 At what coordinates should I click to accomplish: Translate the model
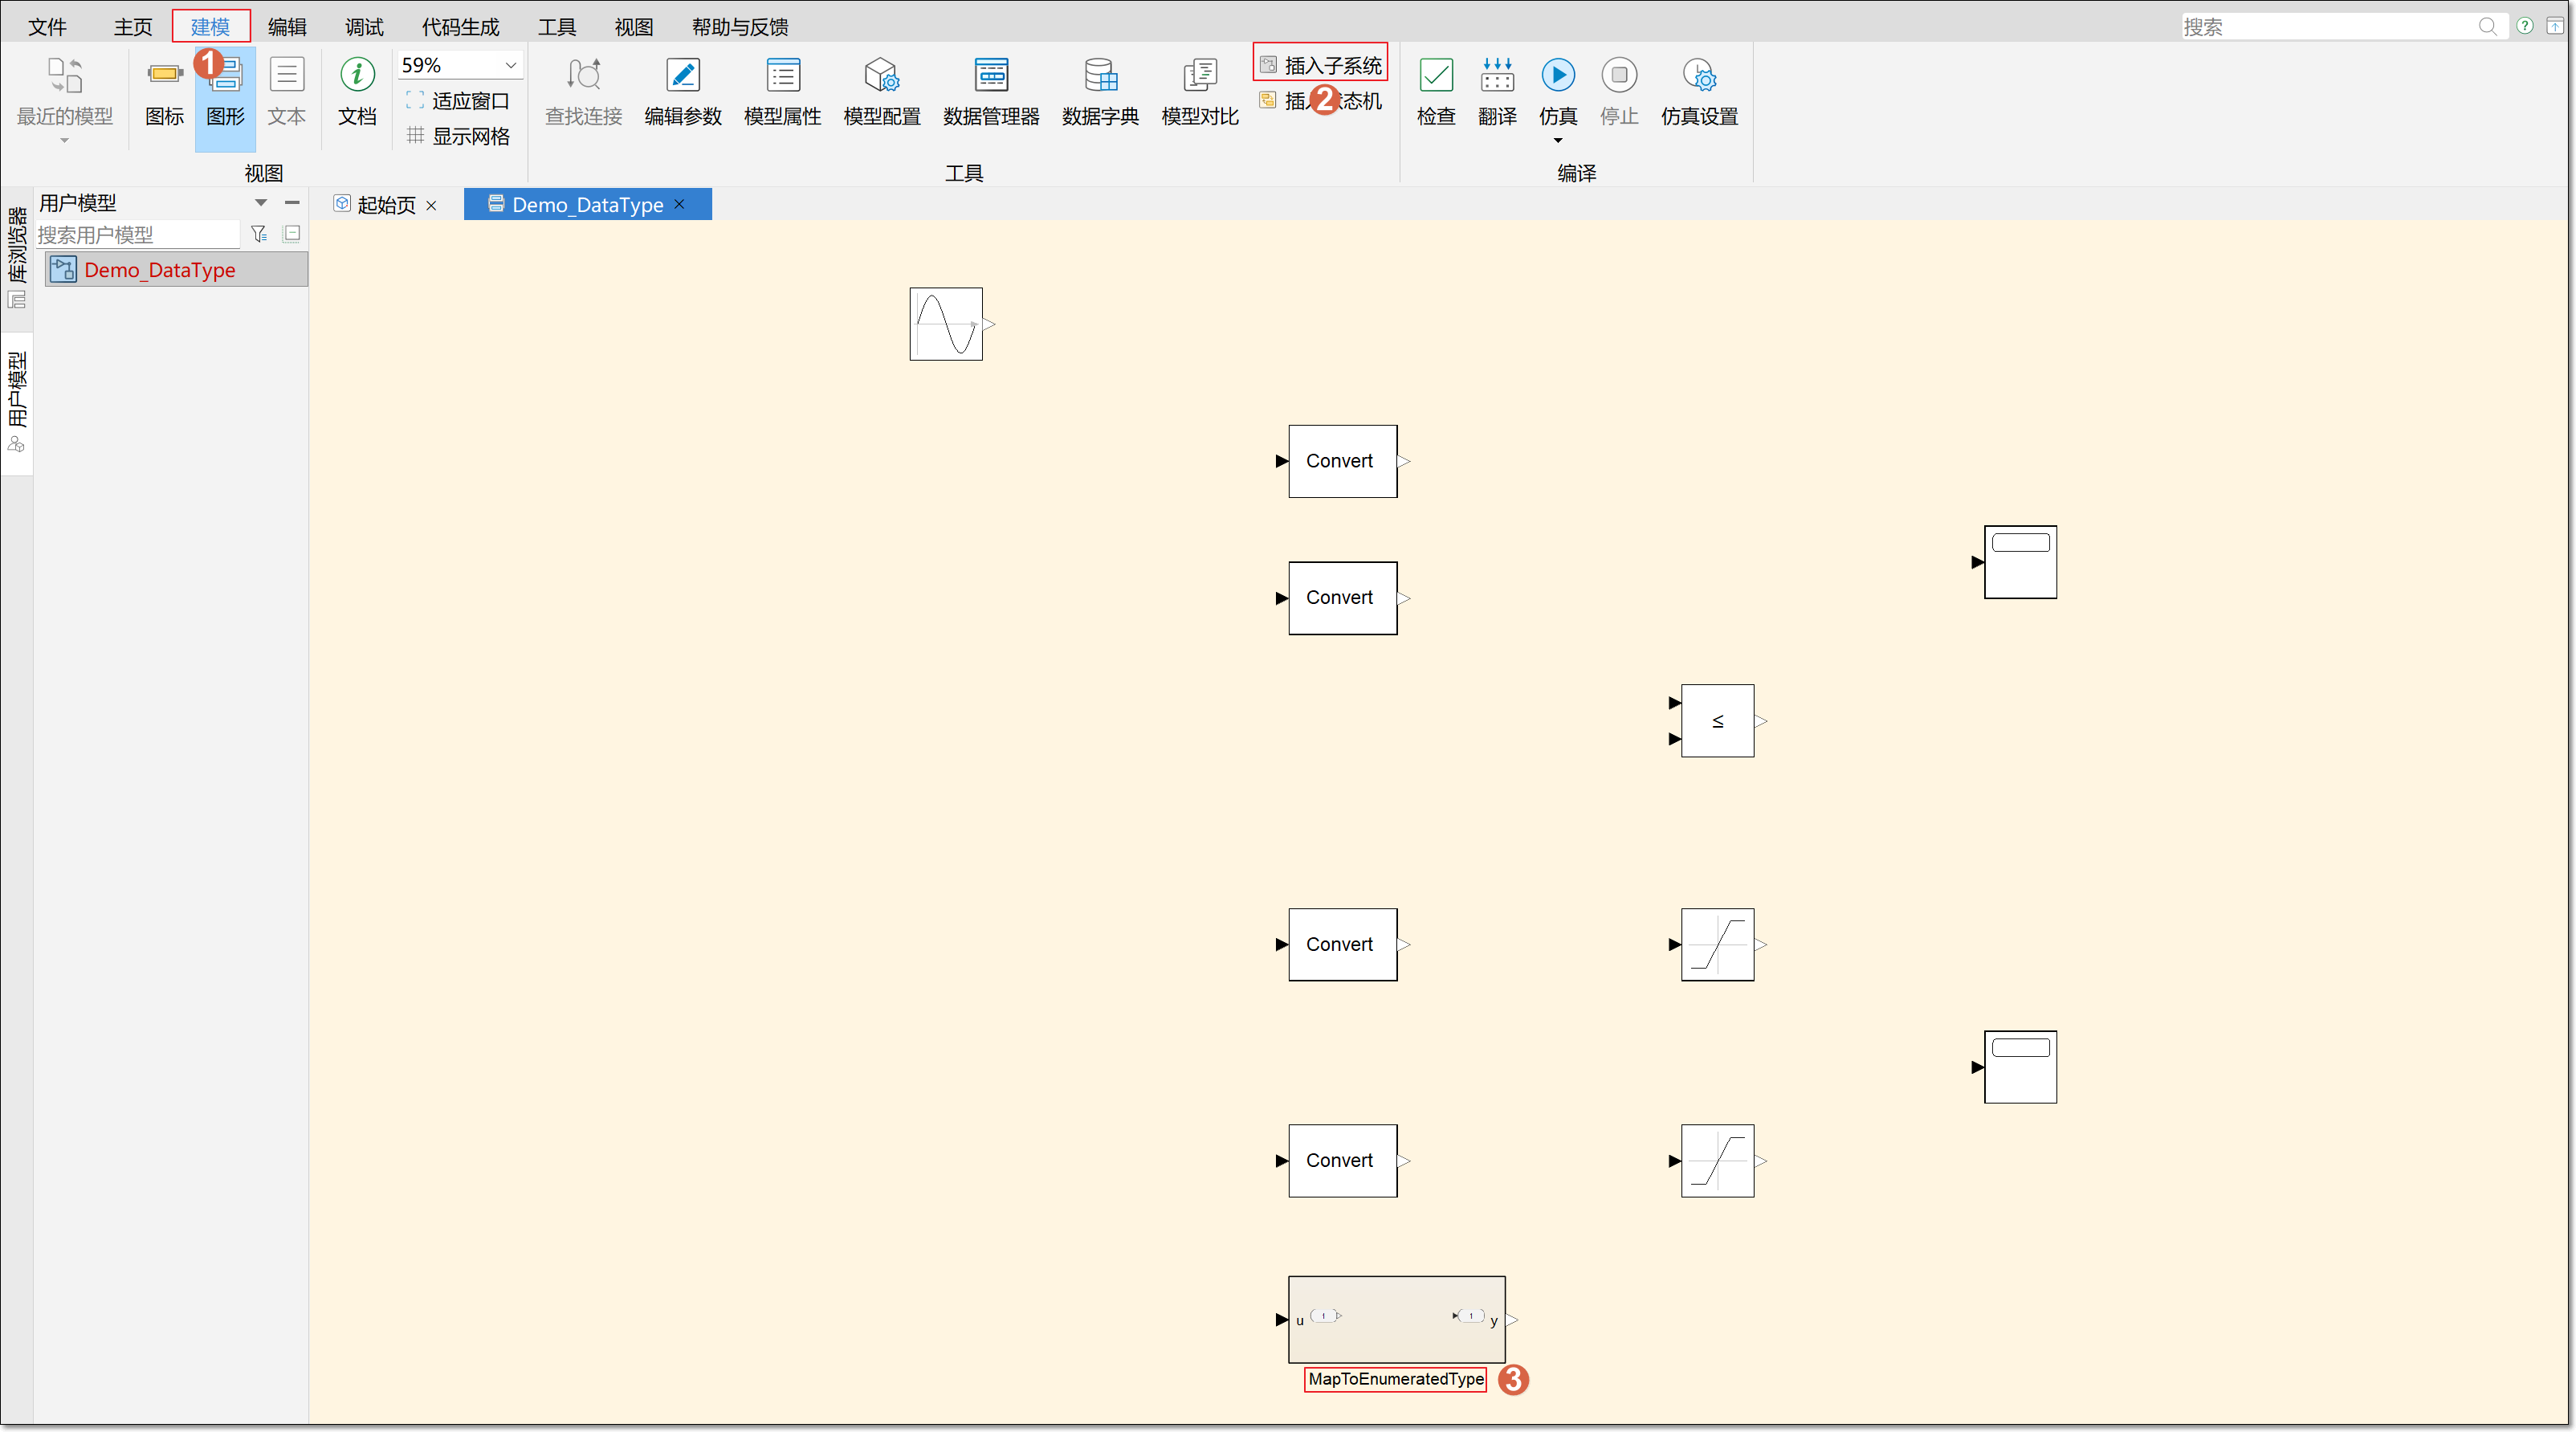click(1497, 92)
